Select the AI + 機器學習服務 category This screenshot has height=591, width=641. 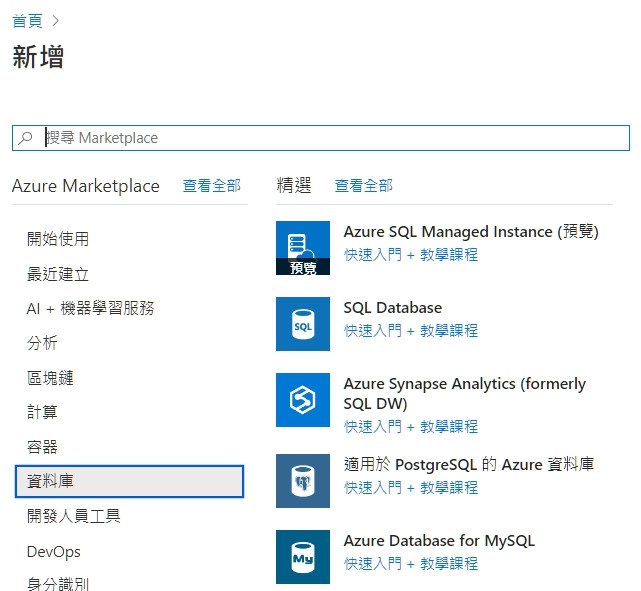click(90, 308)
